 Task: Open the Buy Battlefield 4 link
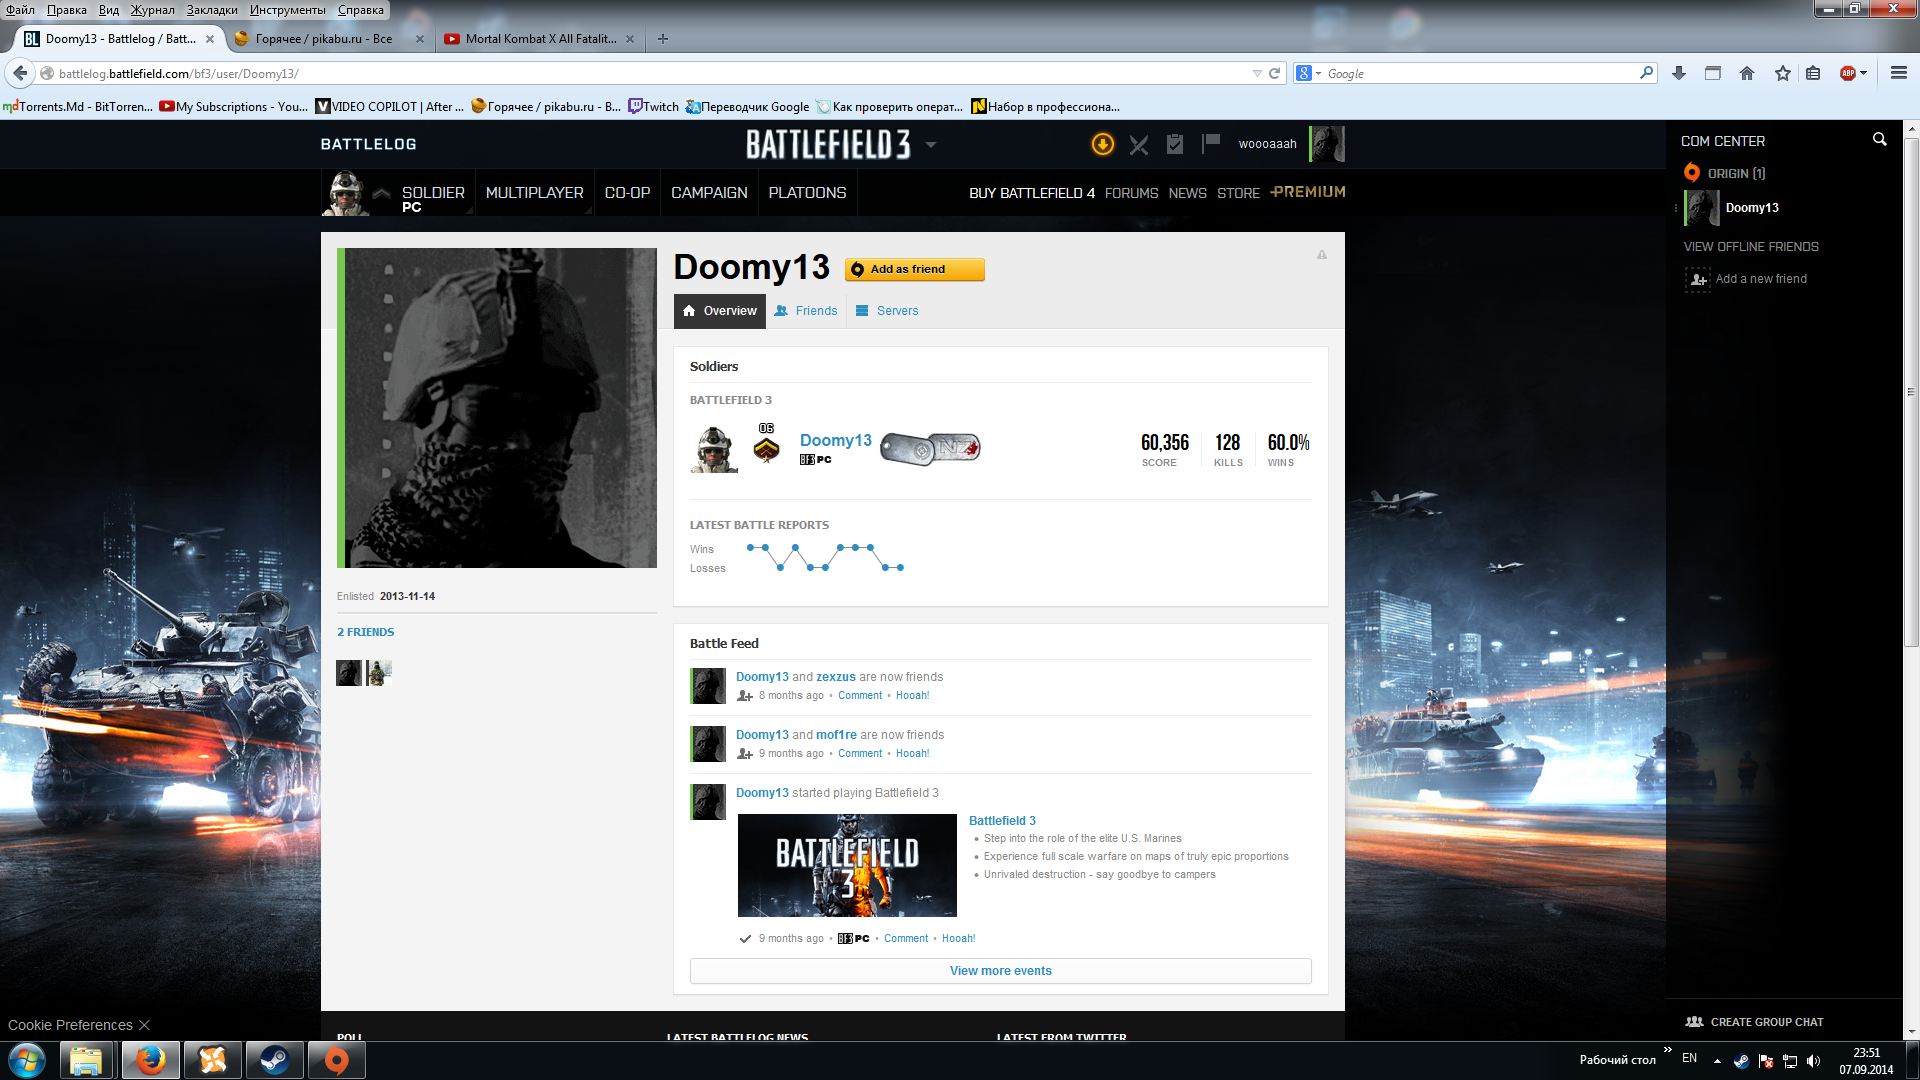(1031, 193)
